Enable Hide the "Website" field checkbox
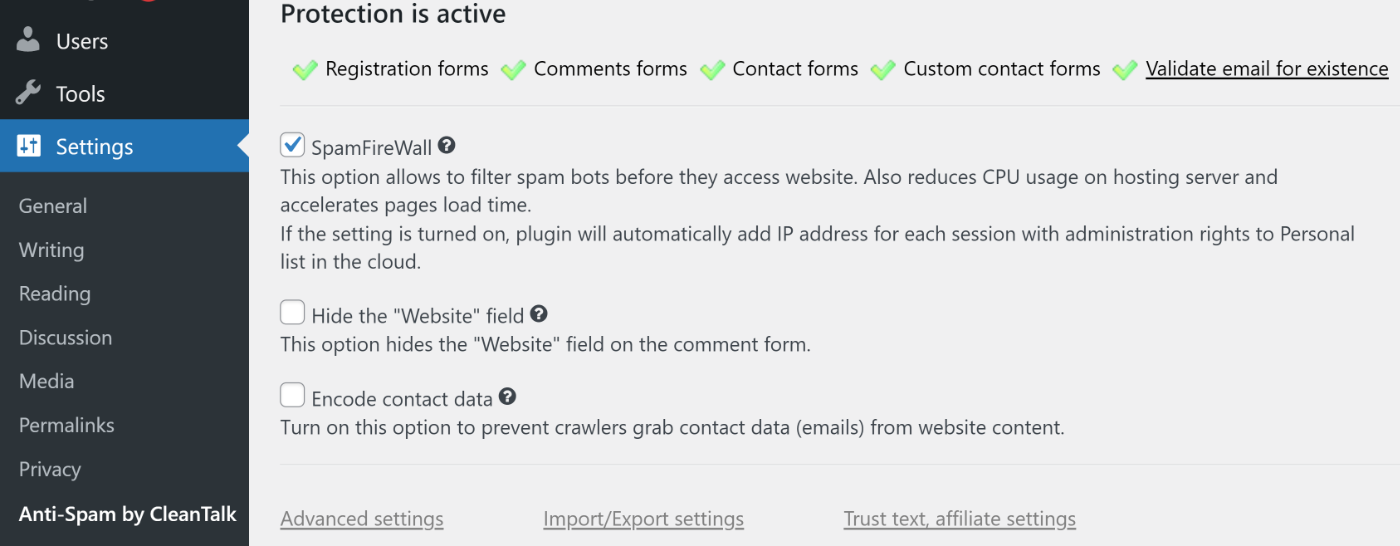This screenshot has width=1400, height=546. tap(292, 314)
